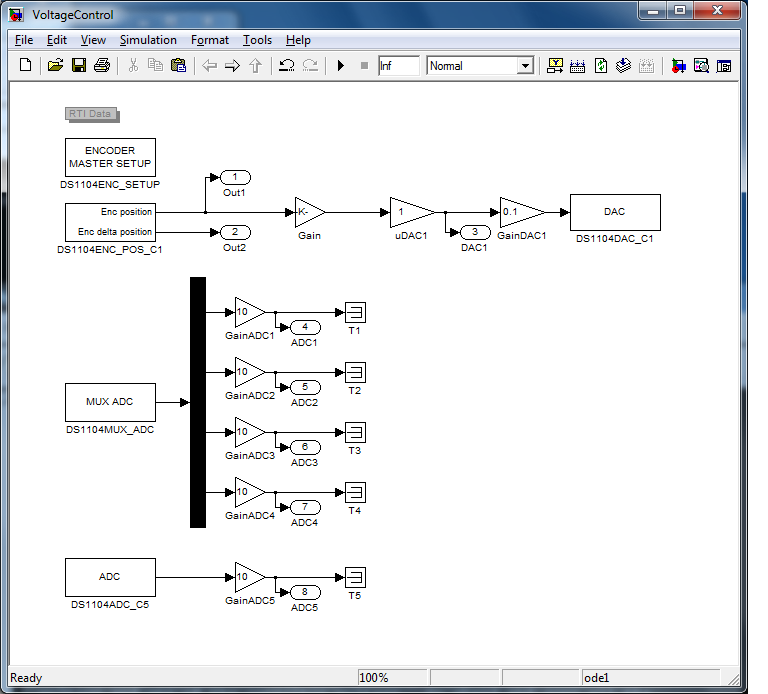Image resolution: width=768 pixels, height=694 pixels.
Task: Open the View menu
Action: coord(93,40)
